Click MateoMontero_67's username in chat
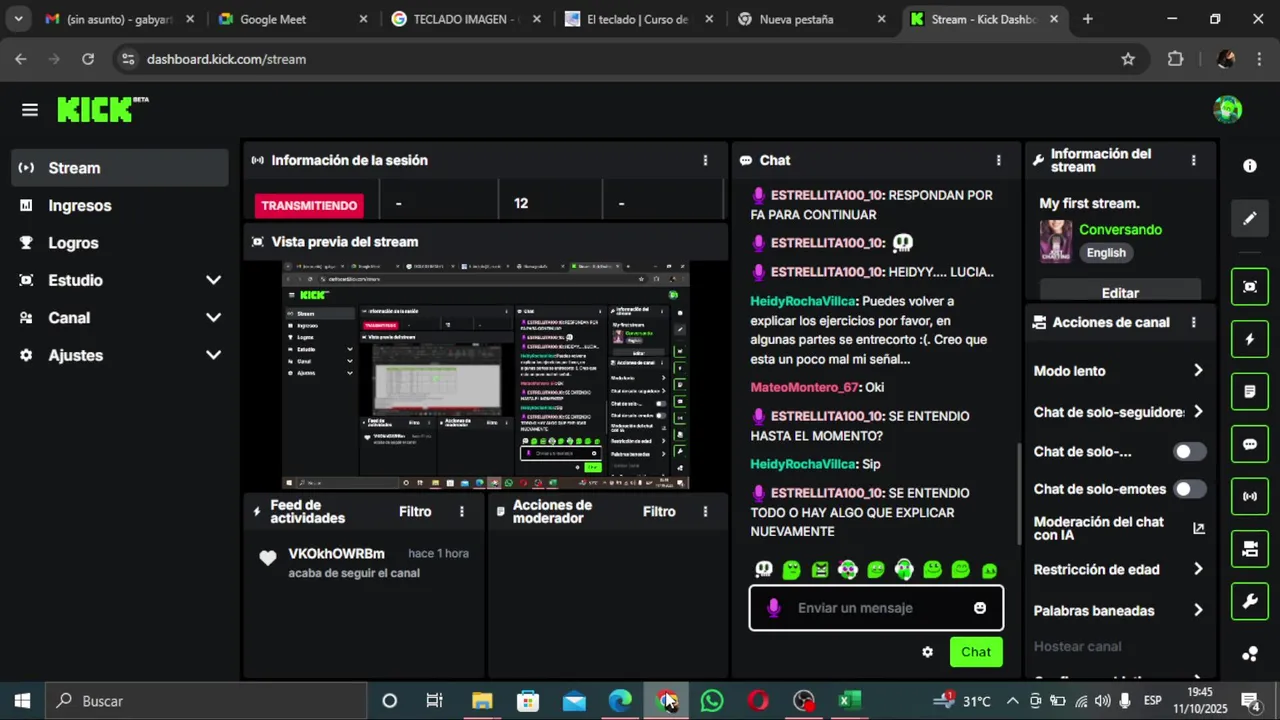This screenshot has height=720, width=1280. point(804,387)
